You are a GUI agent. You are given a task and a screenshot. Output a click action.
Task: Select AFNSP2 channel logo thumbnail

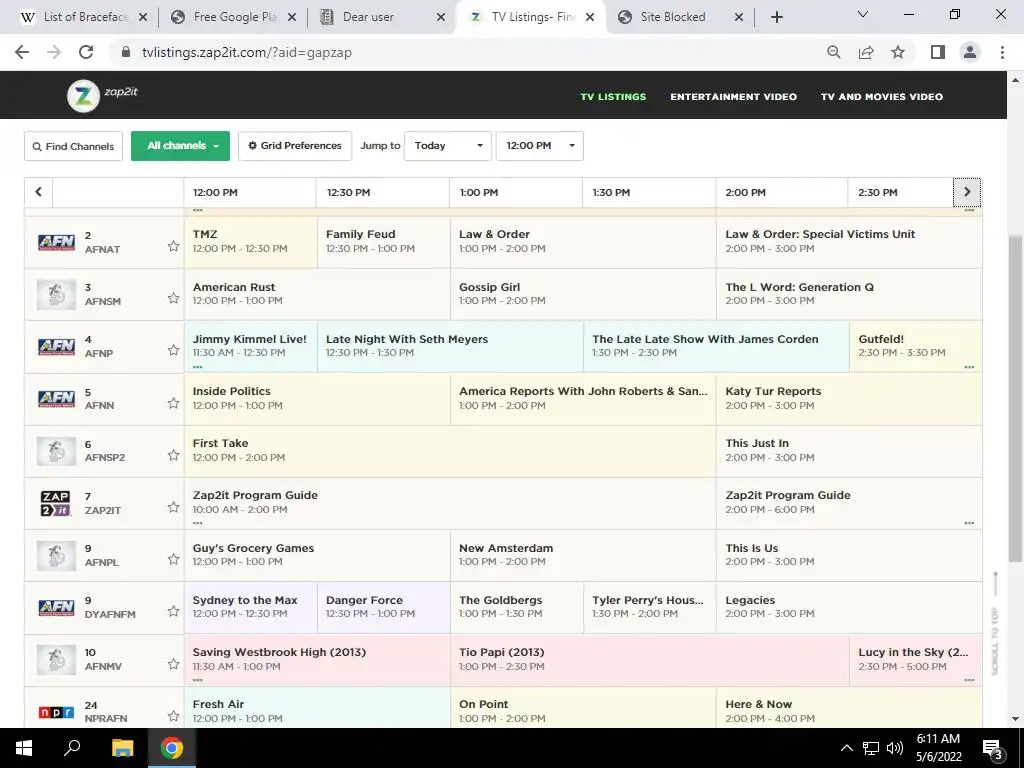click(x=56, y=451)
